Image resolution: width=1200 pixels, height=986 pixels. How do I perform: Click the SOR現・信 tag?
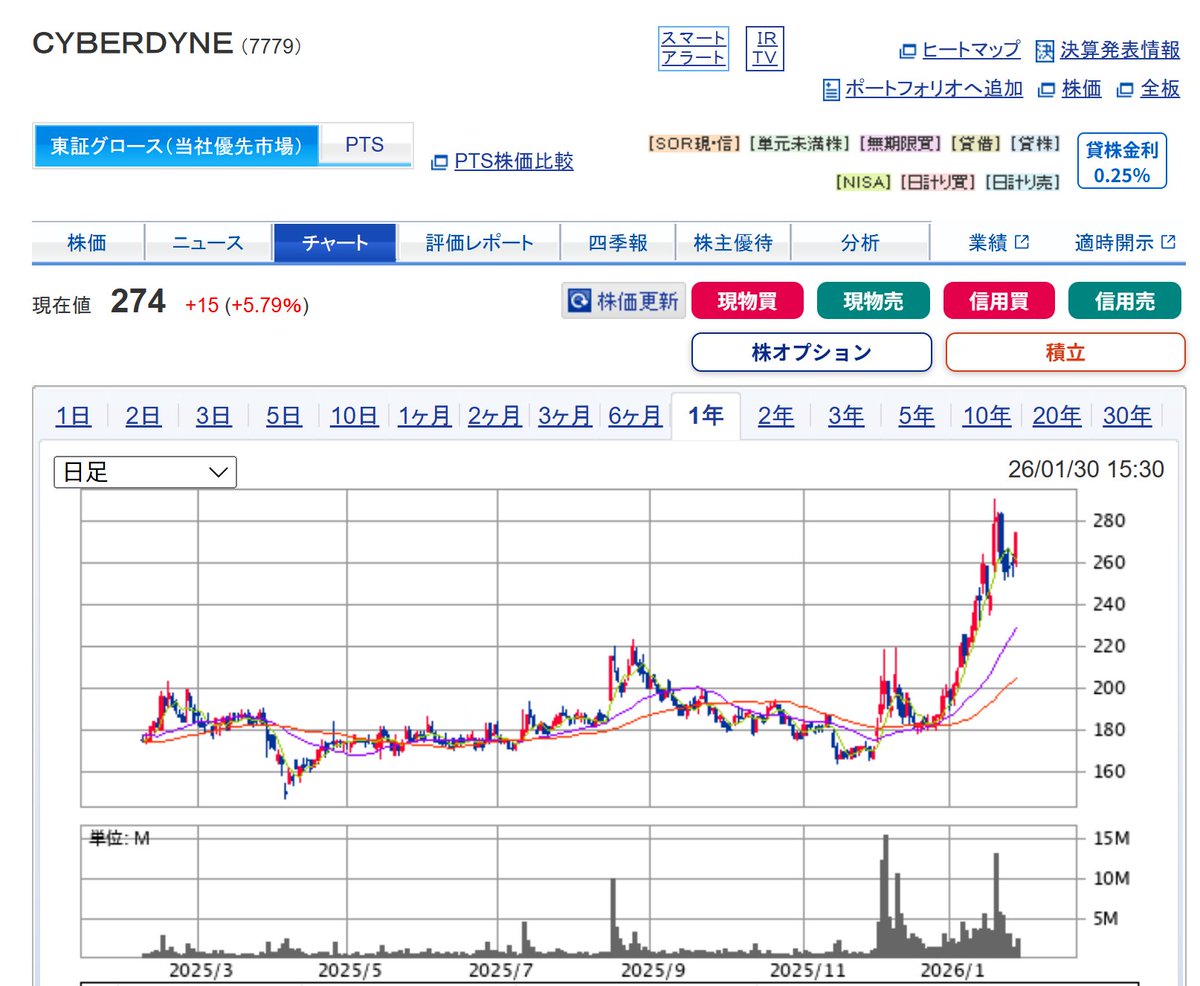(x=694, y=144)
